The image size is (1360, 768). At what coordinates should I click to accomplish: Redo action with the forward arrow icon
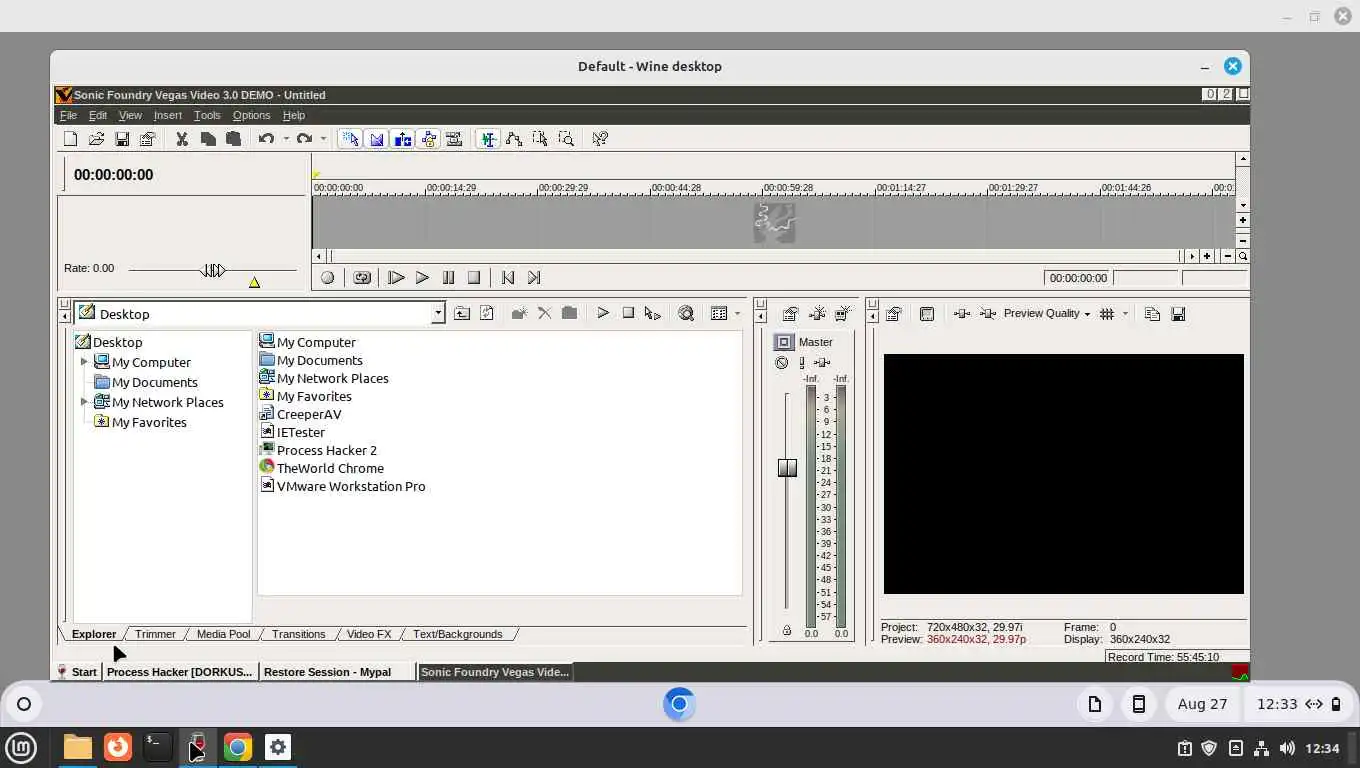click(304, 139)
